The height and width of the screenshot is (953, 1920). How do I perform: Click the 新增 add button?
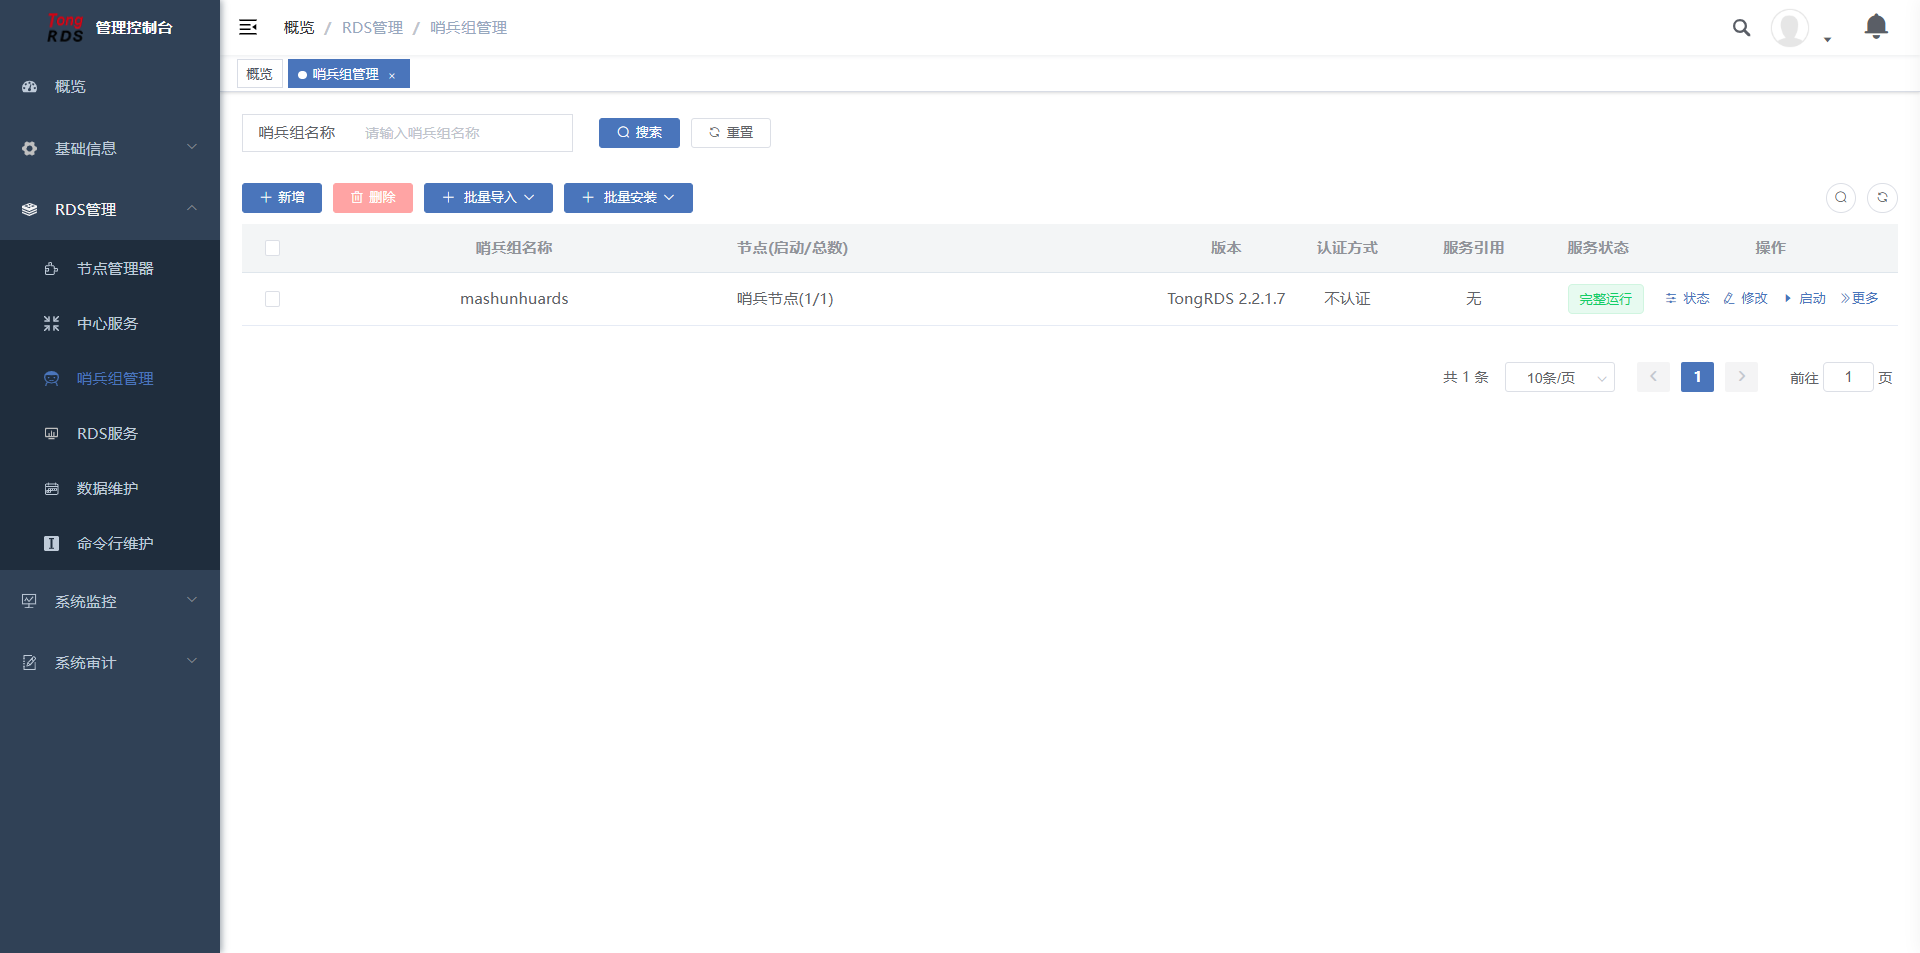pos(282,198)
